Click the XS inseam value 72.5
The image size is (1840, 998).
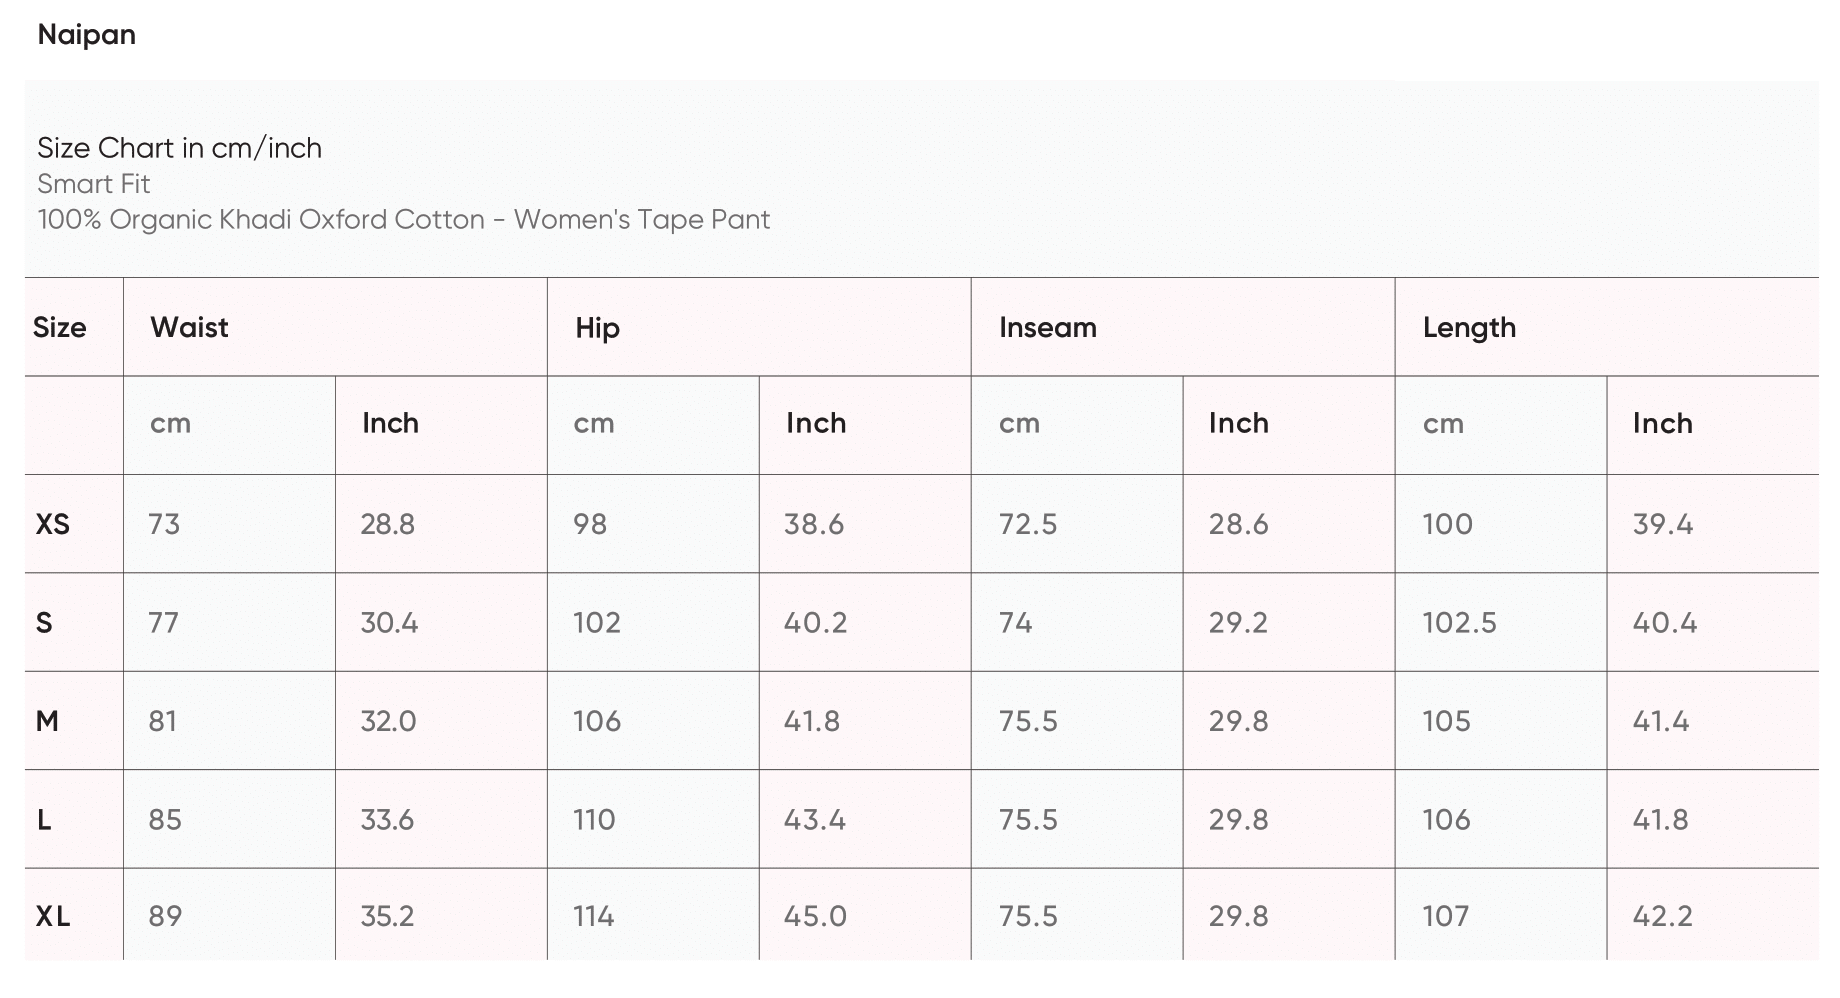(1027, 524)
